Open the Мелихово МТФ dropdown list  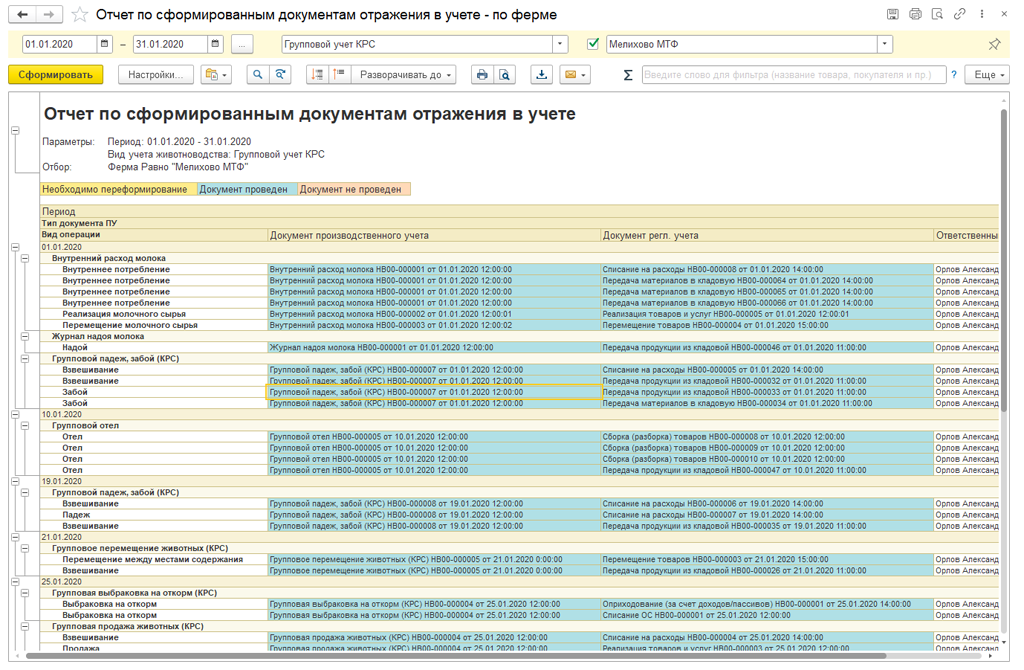click(884, 45)
